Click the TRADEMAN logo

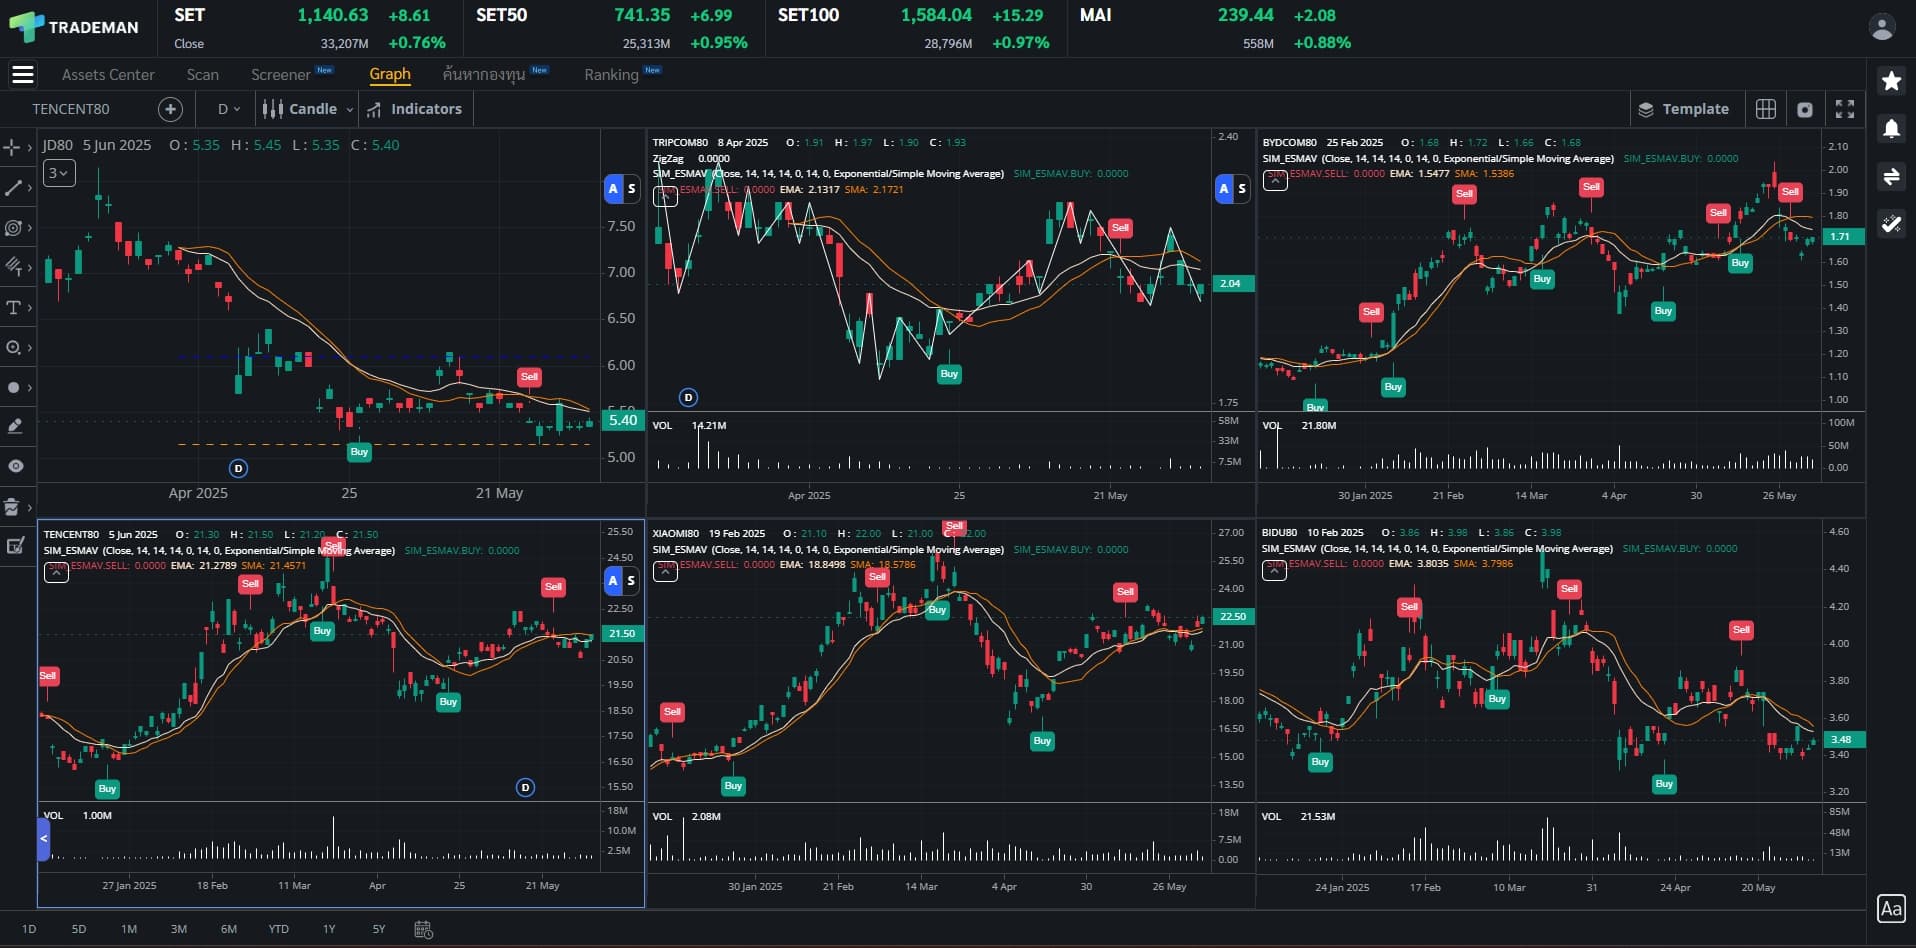(x=74, y=27)
